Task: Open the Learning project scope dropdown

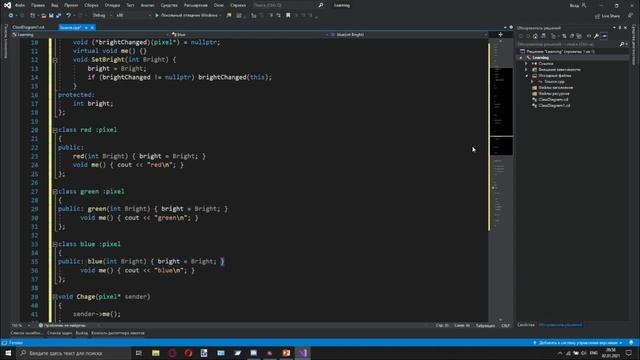Action: (x=90, y=35)
